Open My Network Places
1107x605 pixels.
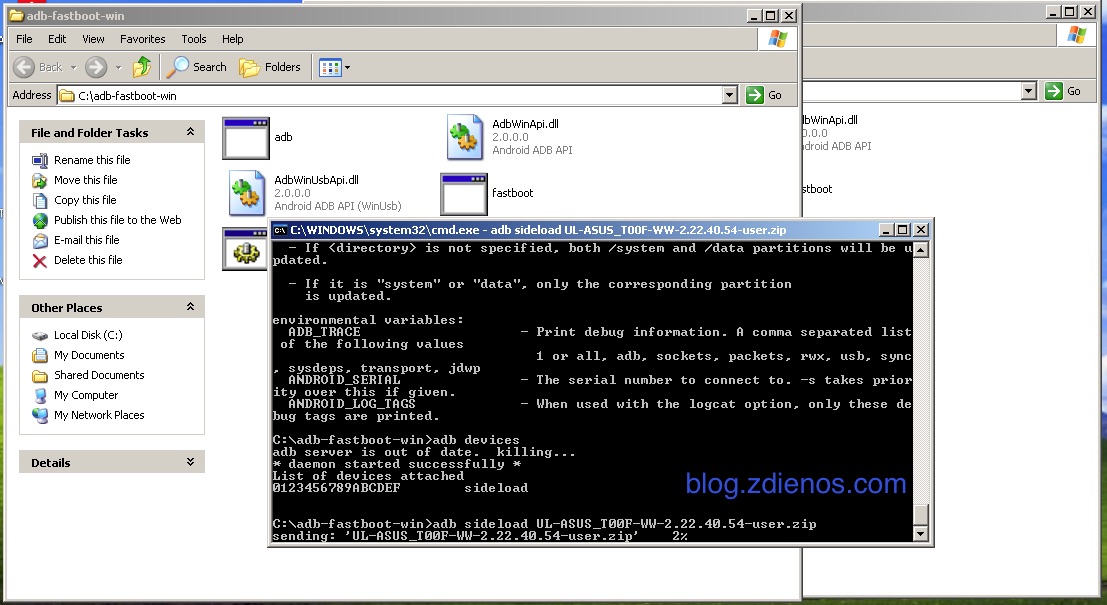click(100, 415)
